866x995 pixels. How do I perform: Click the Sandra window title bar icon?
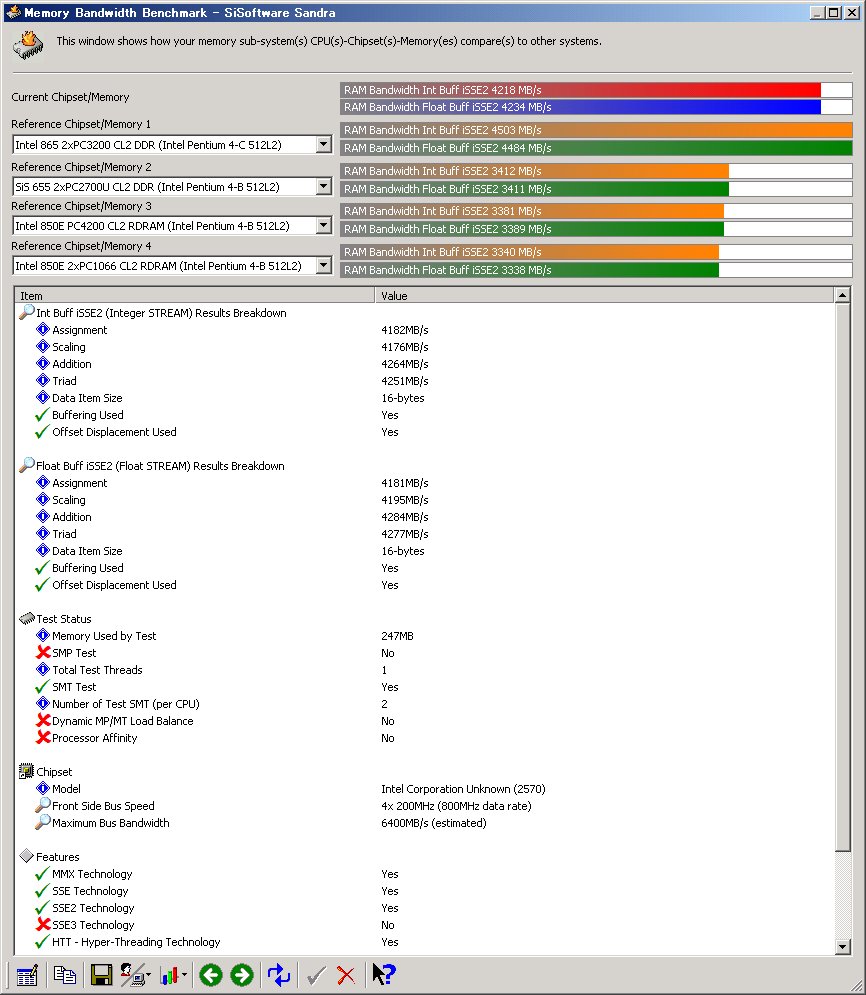pos(13,12)
